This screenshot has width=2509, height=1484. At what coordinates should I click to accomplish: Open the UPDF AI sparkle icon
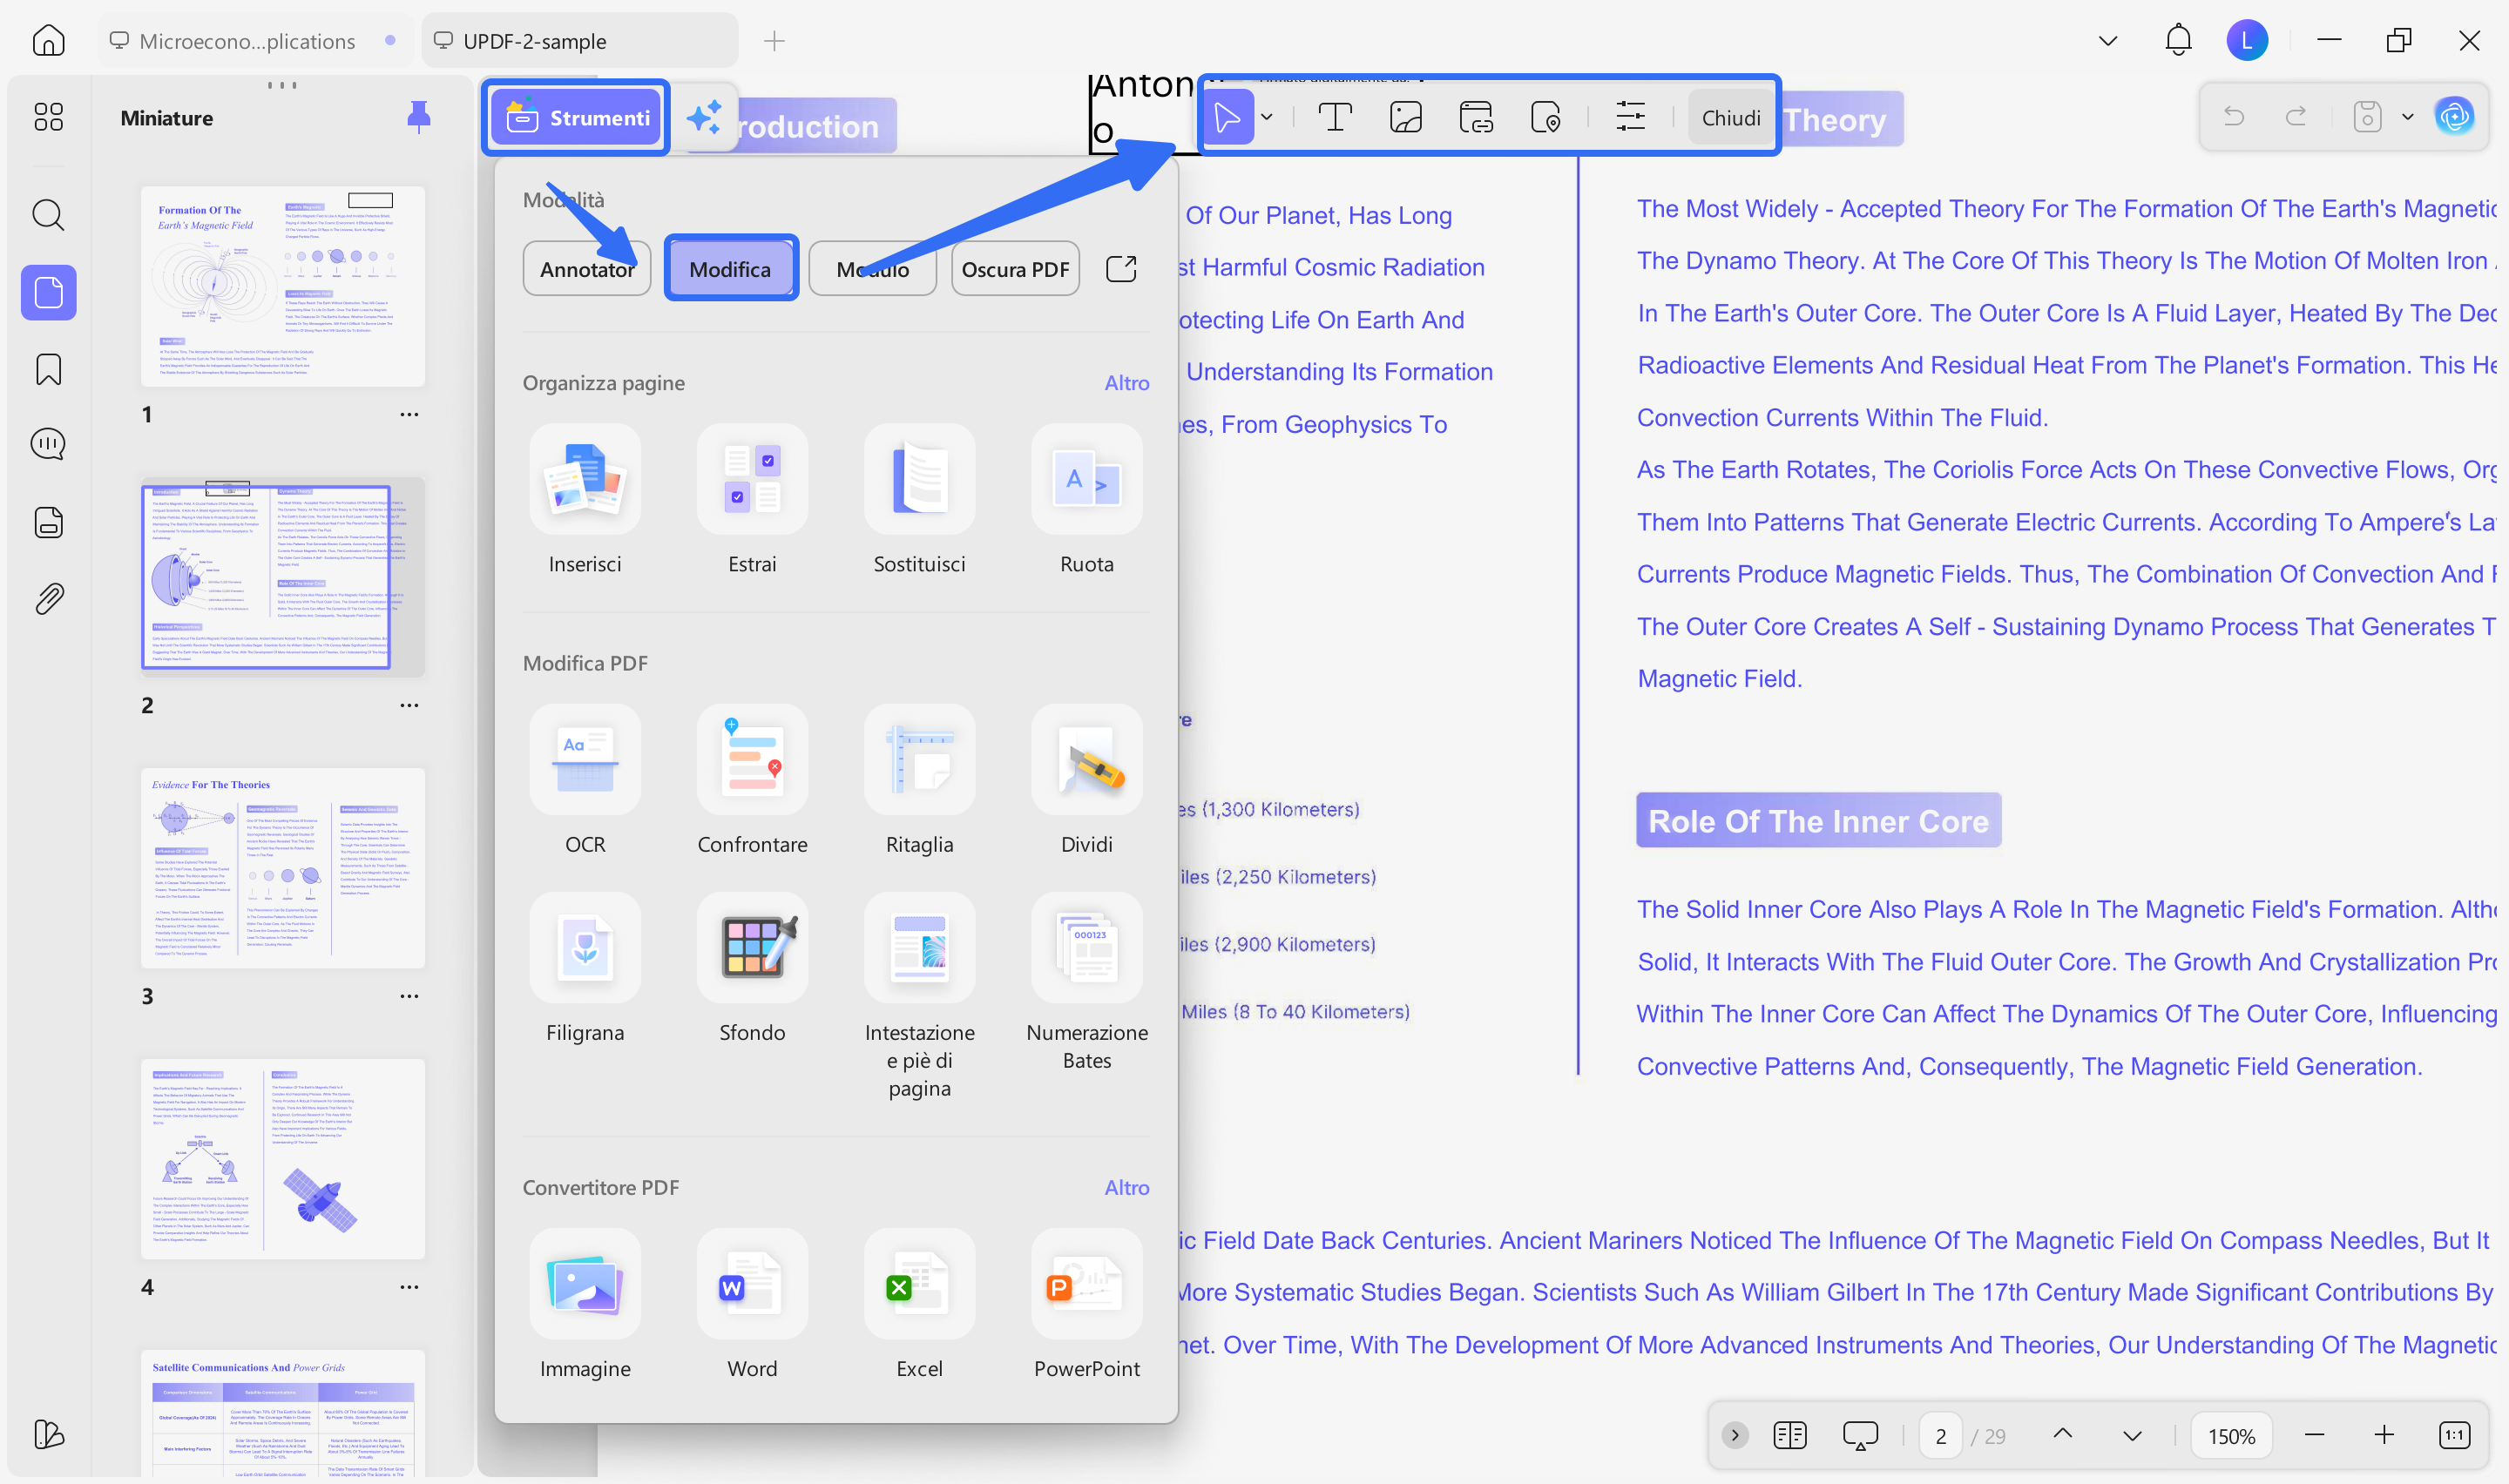point(705,117)
